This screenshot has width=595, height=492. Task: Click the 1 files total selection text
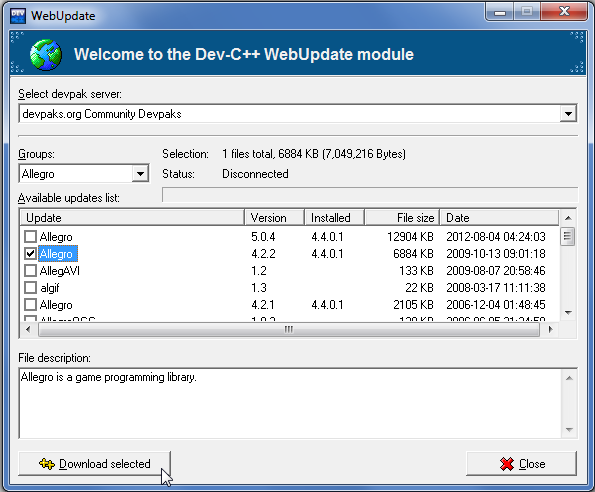[314, 154]
